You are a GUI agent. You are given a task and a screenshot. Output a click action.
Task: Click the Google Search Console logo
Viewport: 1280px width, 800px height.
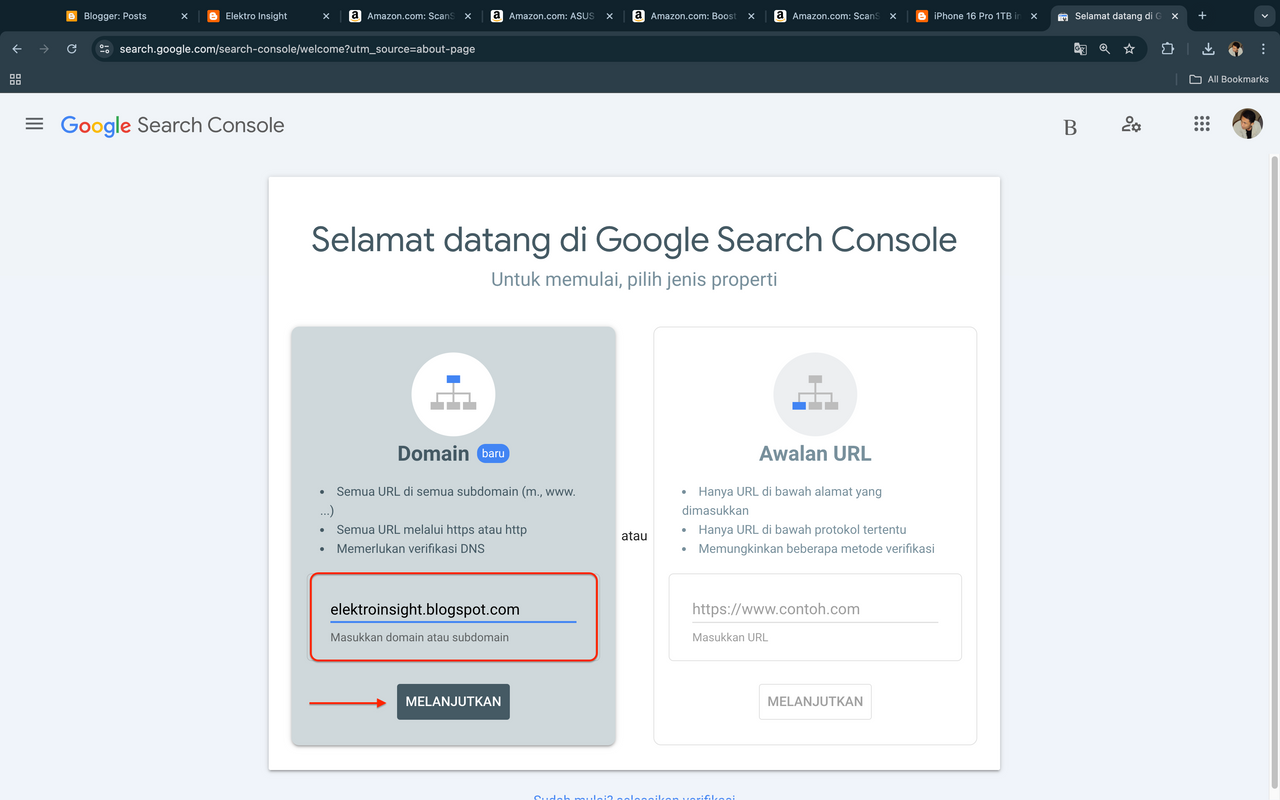173,125
